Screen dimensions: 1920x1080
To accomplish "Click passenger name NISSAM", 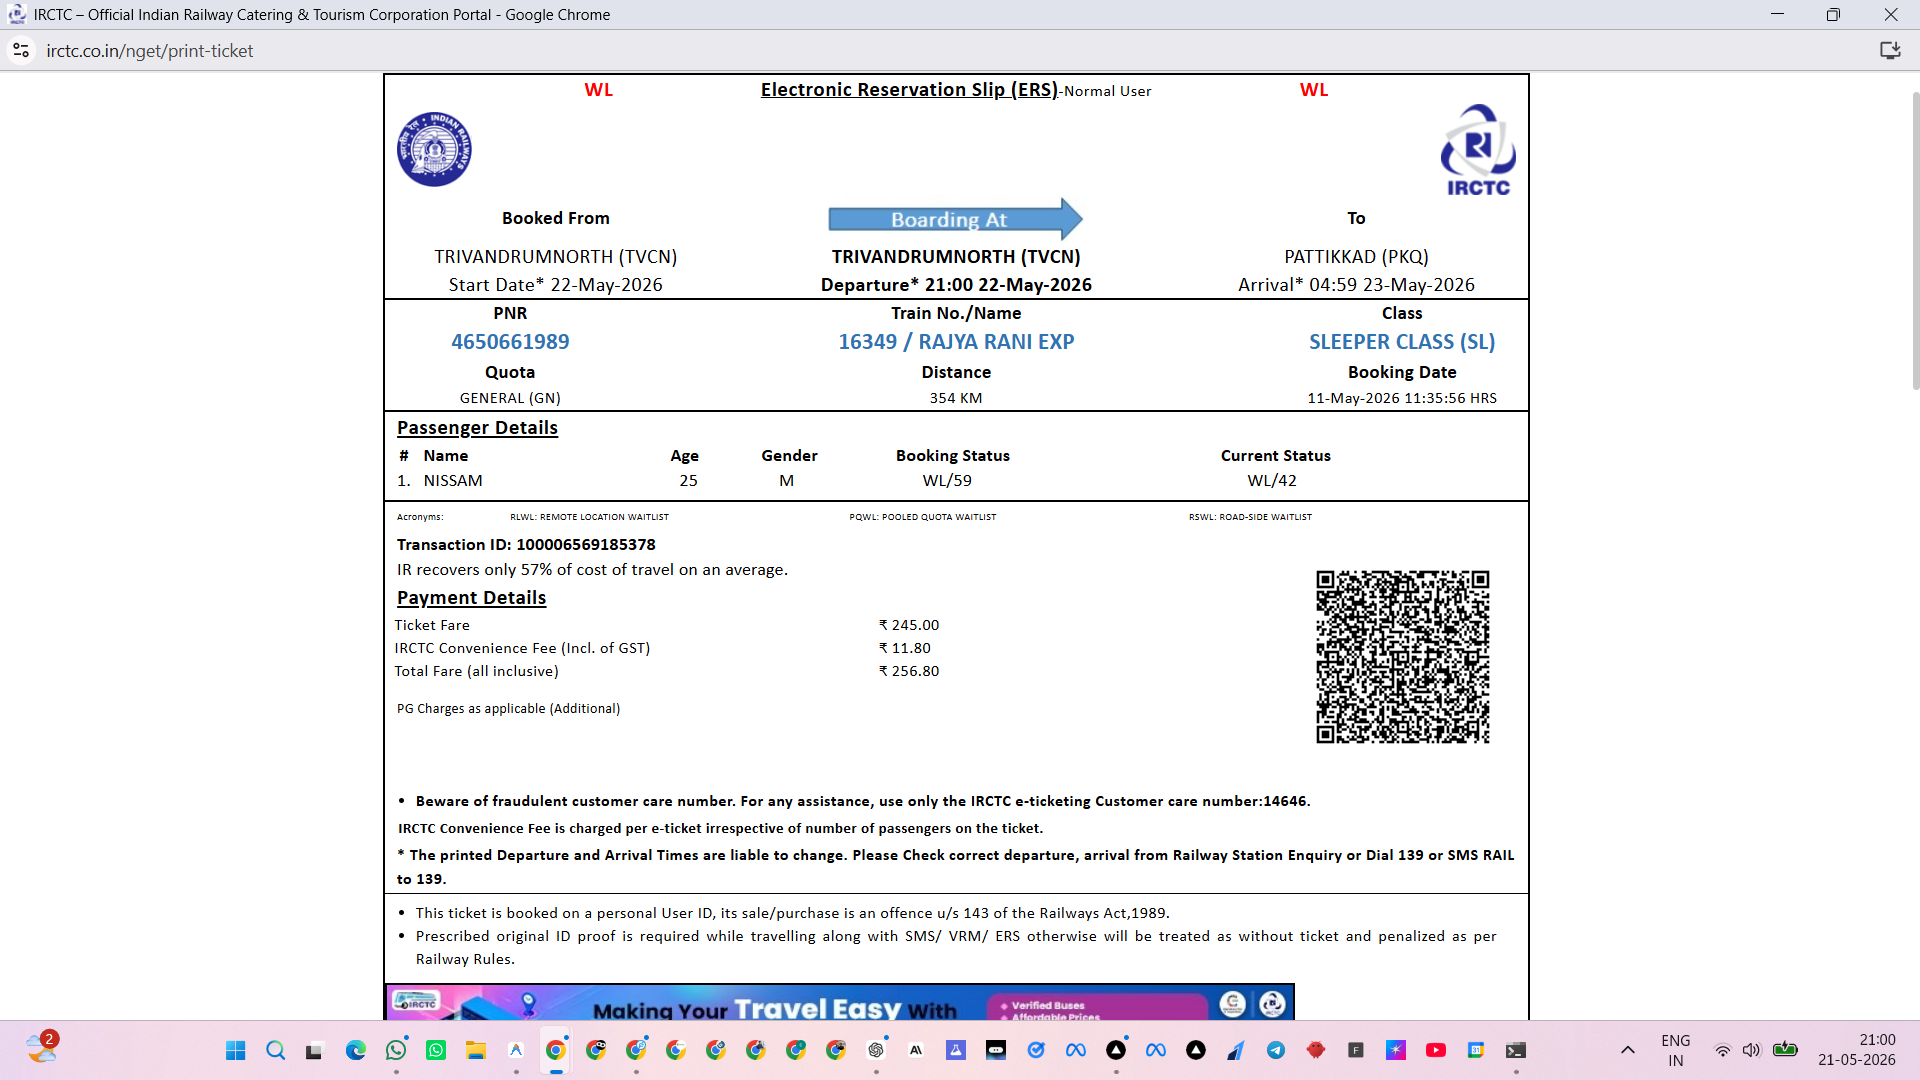I will (453, 481).
